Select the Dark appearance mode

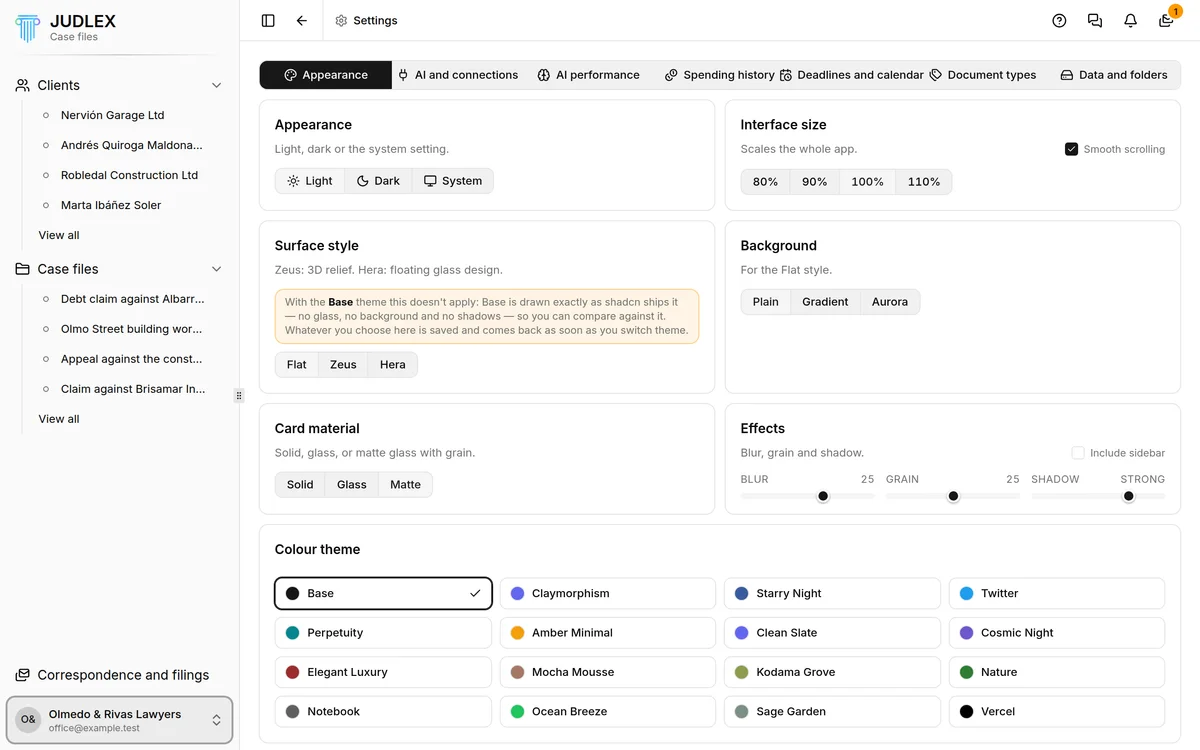pos(378,181)
